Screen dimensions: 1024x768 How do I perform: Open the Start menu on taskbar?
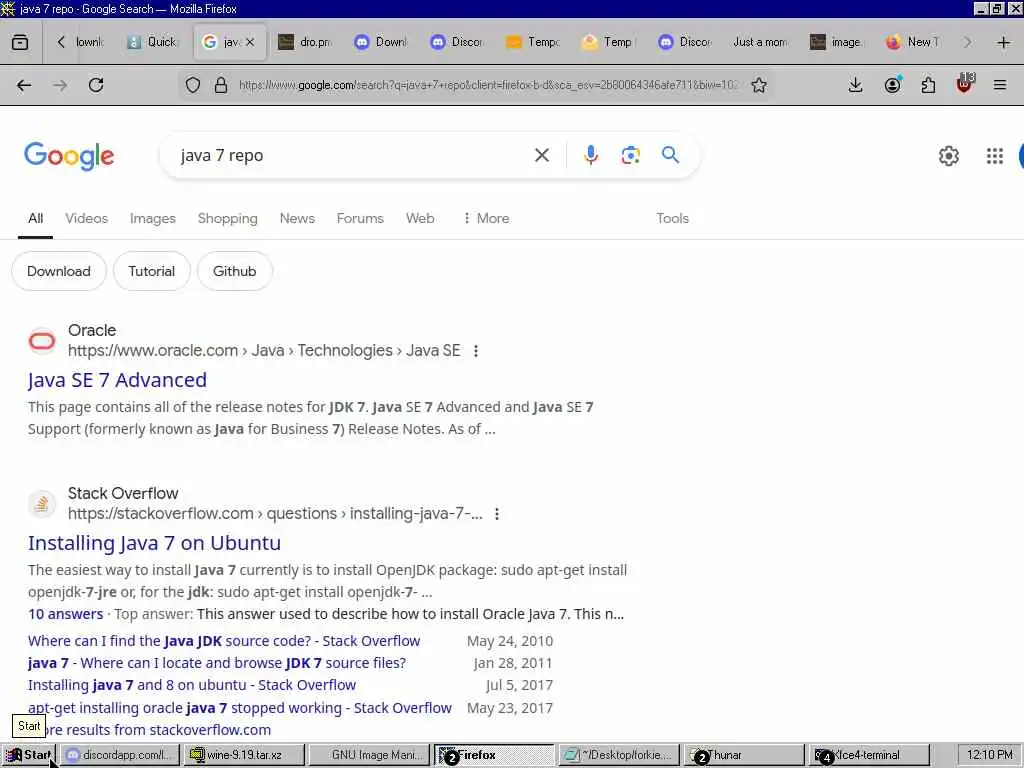[28, 756]
